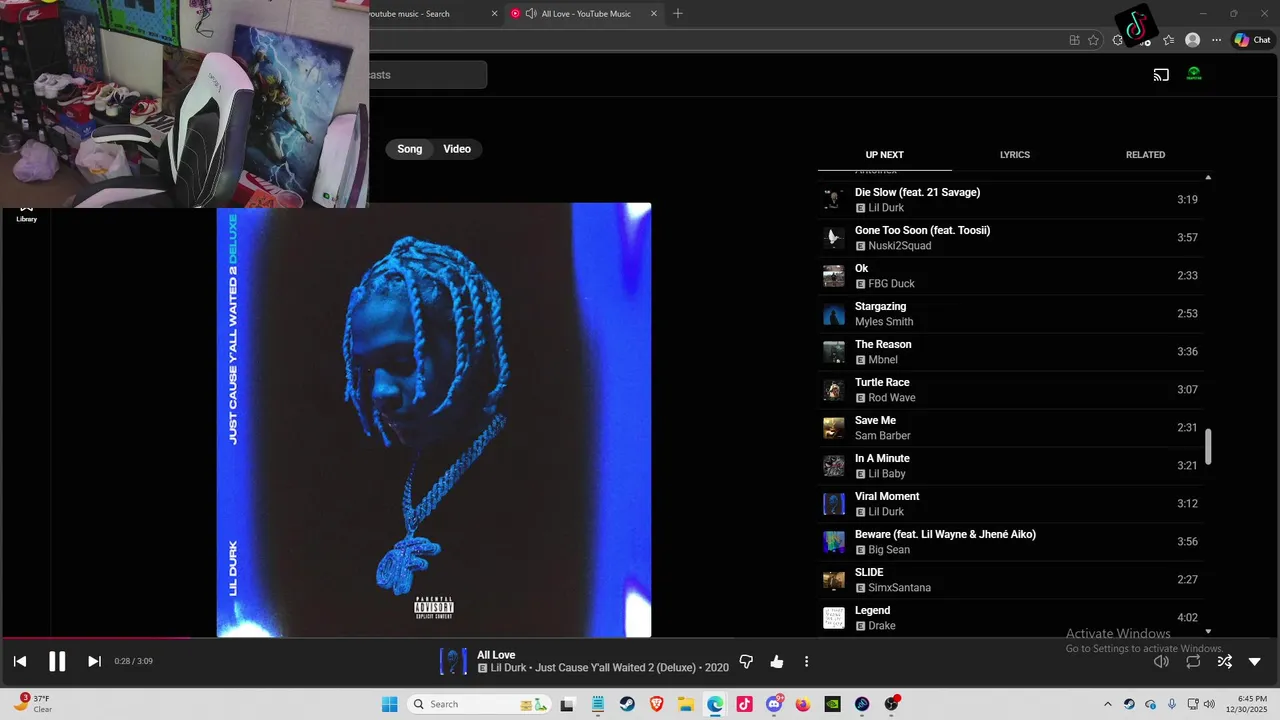Pause the current song

57,661
